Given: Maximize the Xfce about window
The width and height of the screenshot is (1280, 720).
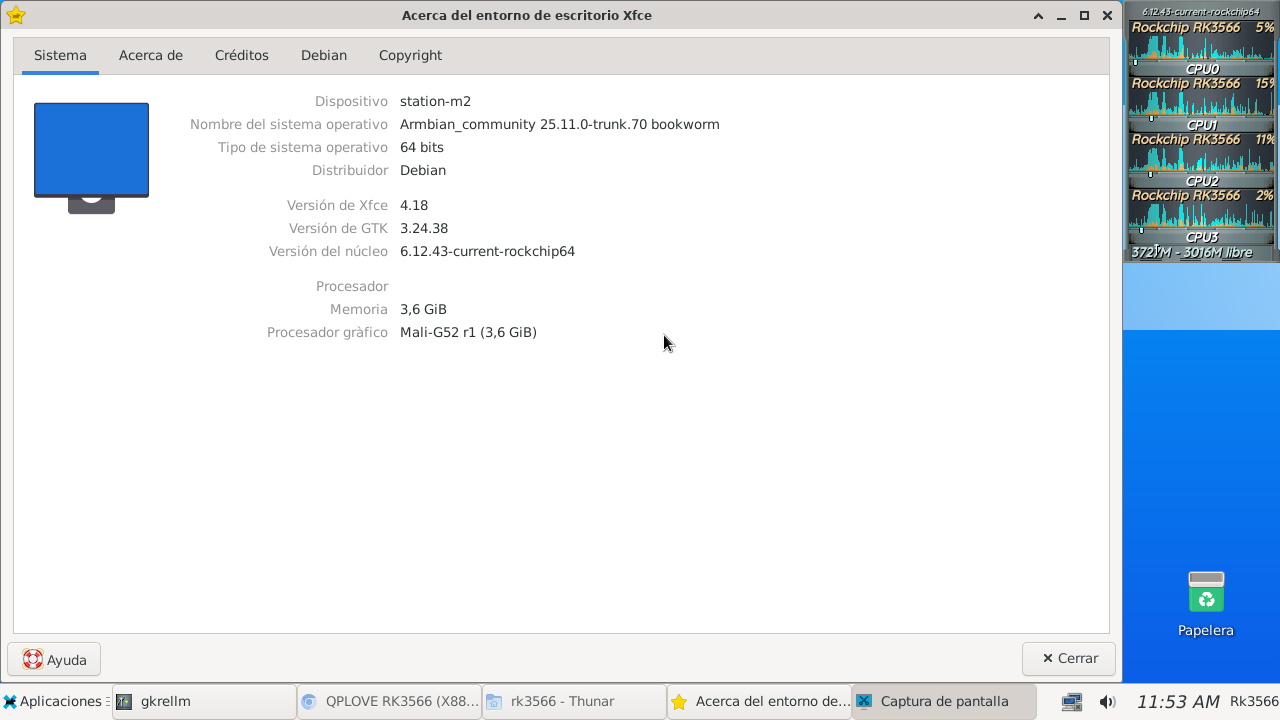Looking at the screenshot, I should coord(1084,16).
